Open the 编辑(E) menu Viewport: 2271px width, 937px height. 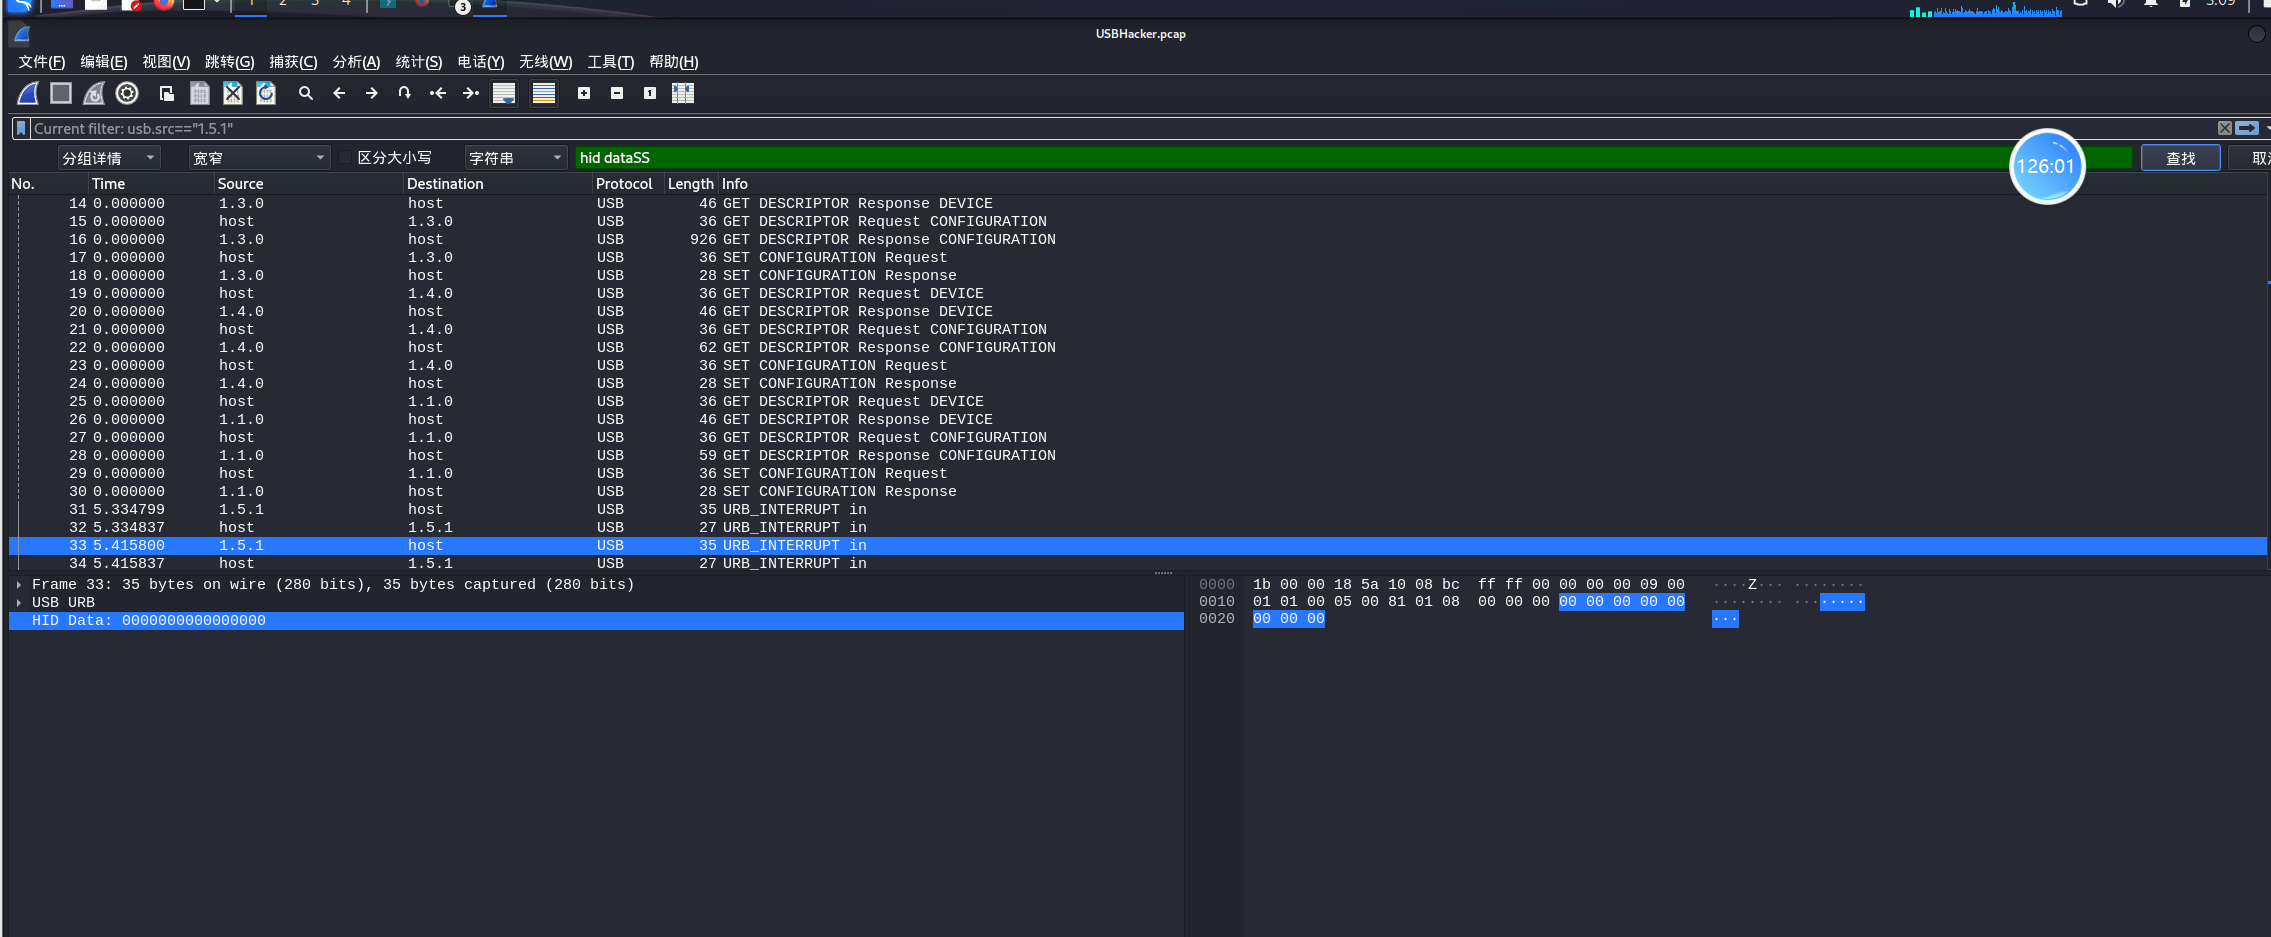click(104, 62)
